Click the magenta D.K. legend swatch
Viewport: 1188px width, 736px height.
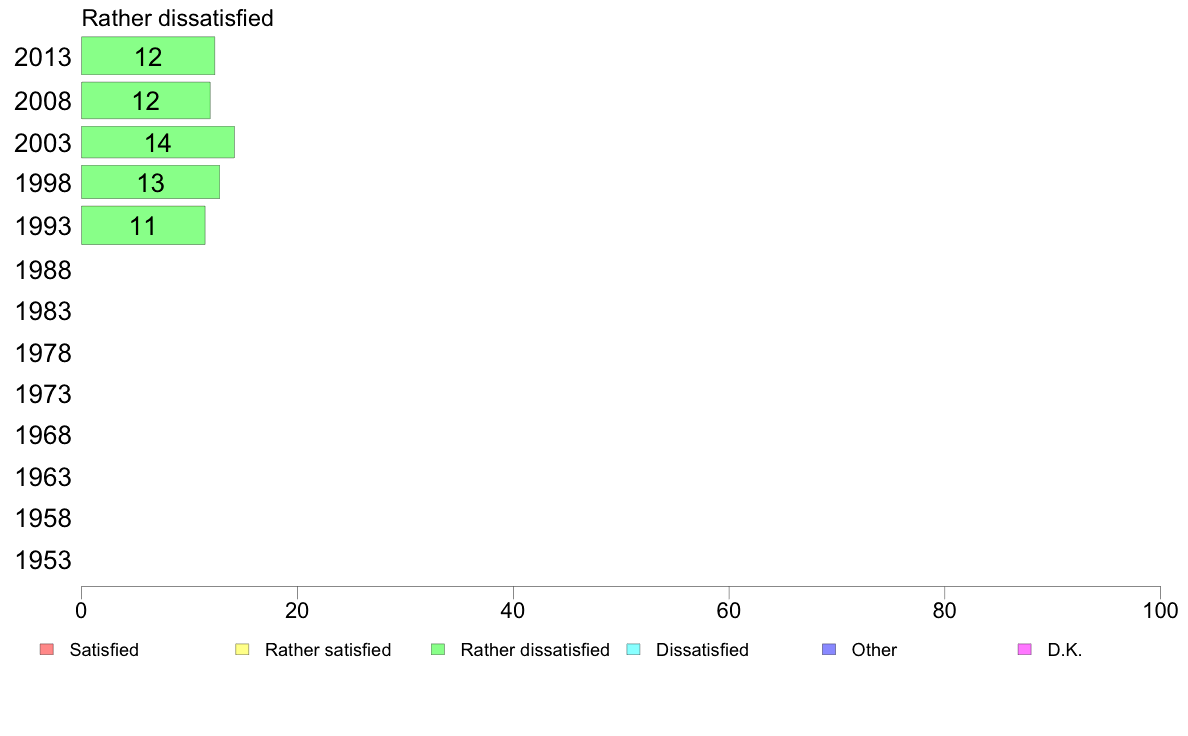tap(1024, 650)
